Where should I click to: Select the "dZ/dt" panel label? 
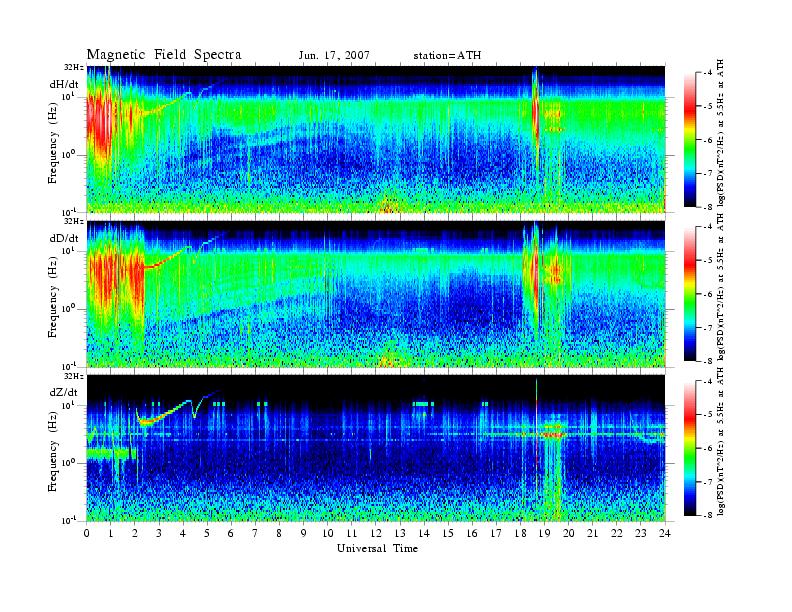[x=64, y=392]
